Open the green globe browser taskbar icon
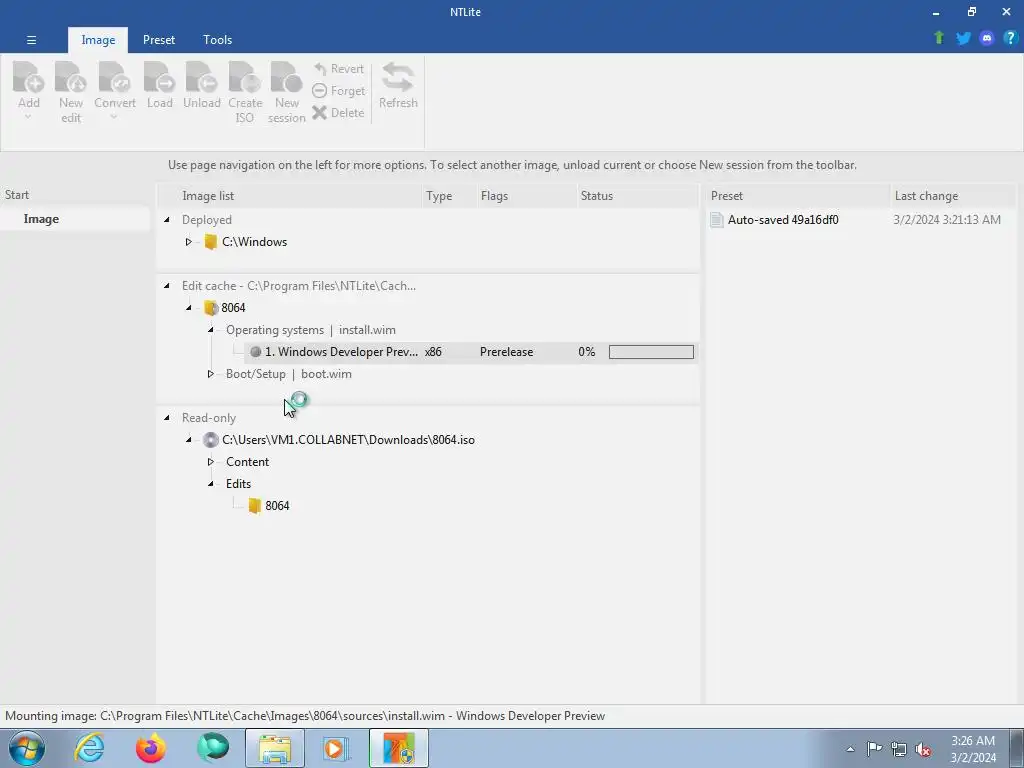 pyautogui.click(x=213, y=748)
